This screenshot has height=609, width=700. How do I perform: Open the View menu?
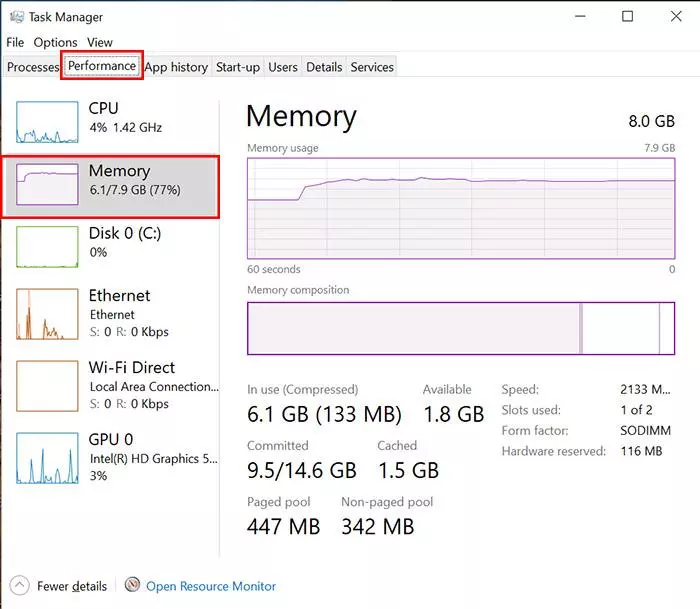click(100, 42)
